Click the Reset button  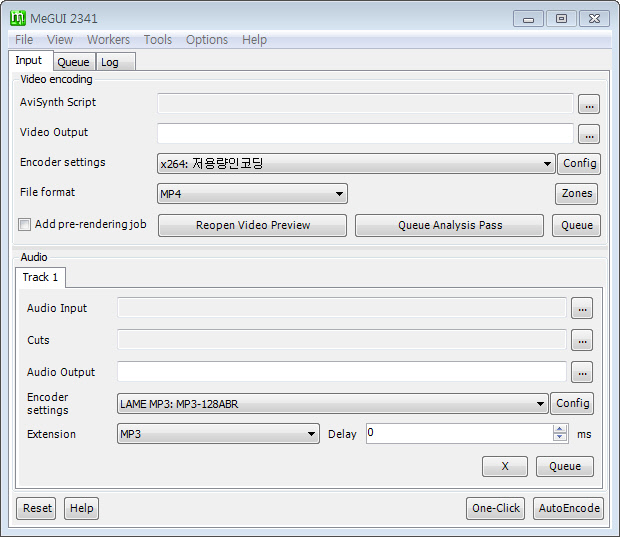click(36, 508)
